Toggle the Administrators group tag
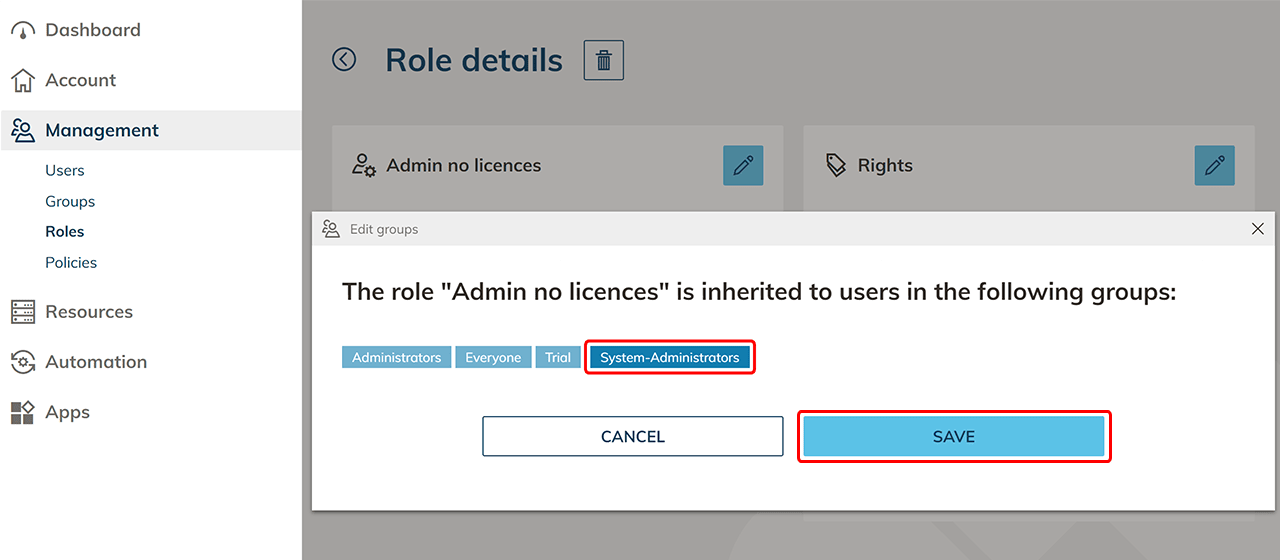Image resolution: width=1280 pixels, height=560 pixels. click(396, 358)
